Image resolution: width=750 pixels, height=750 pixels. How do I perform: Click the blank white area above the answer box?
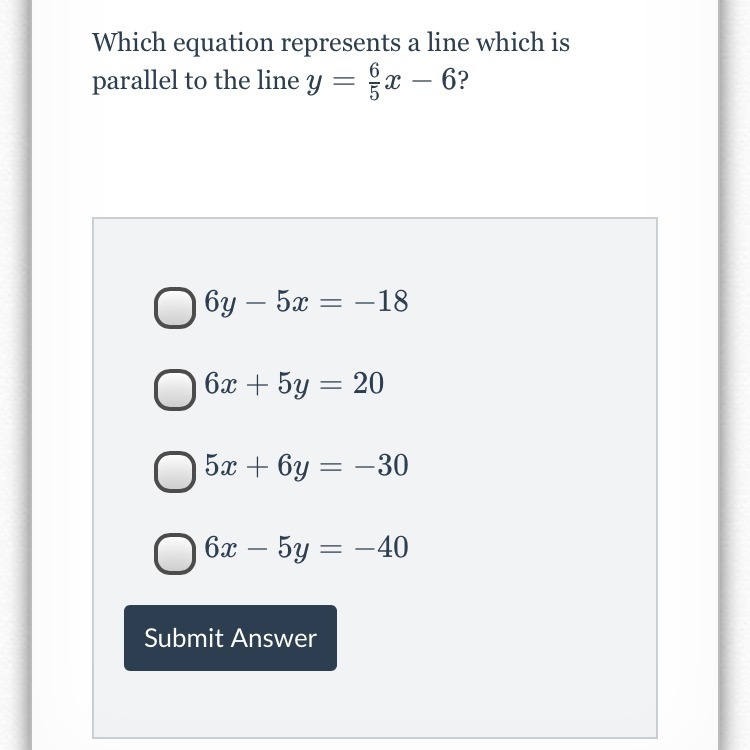(x=375, y=160)
